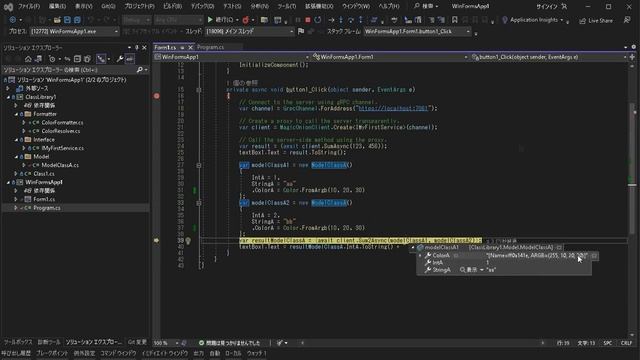Image resolution: width=640 pixels, height=360 pixels.
Task: Click the Step Out debug icon
Action: click(360, 20)
